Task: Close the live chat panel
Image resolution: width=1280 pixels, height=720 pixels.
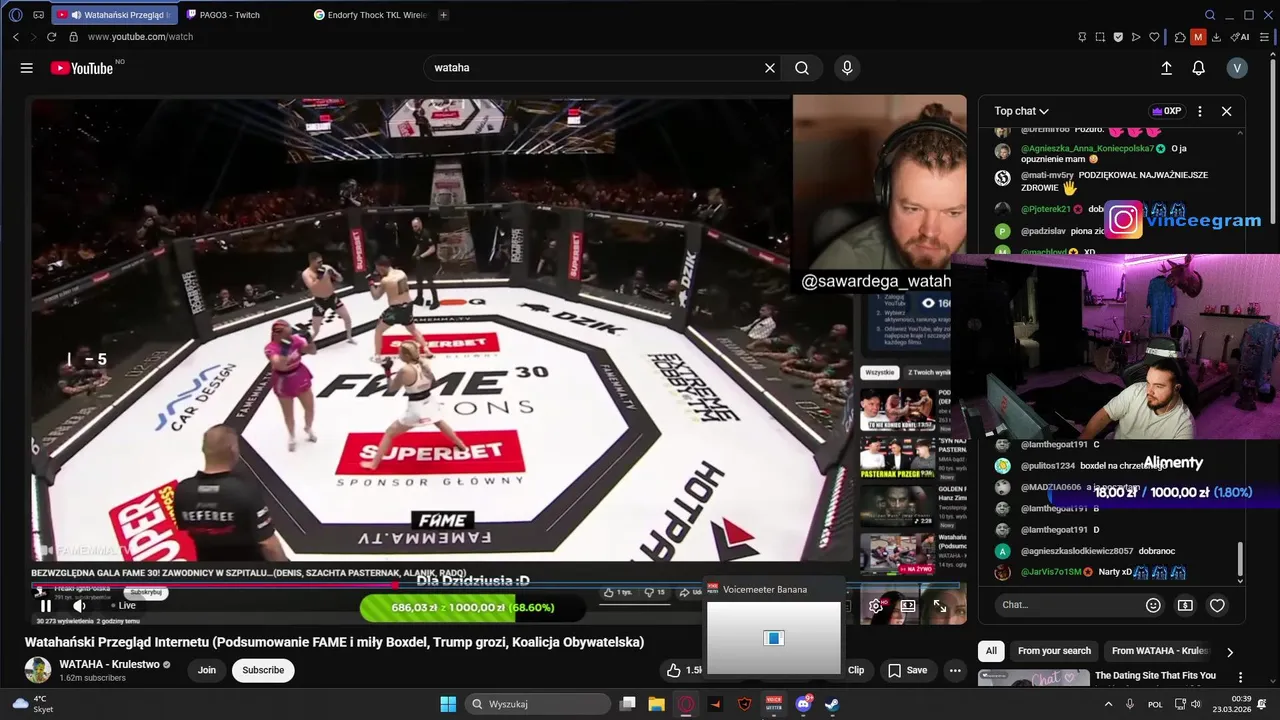Action: 1227,111
